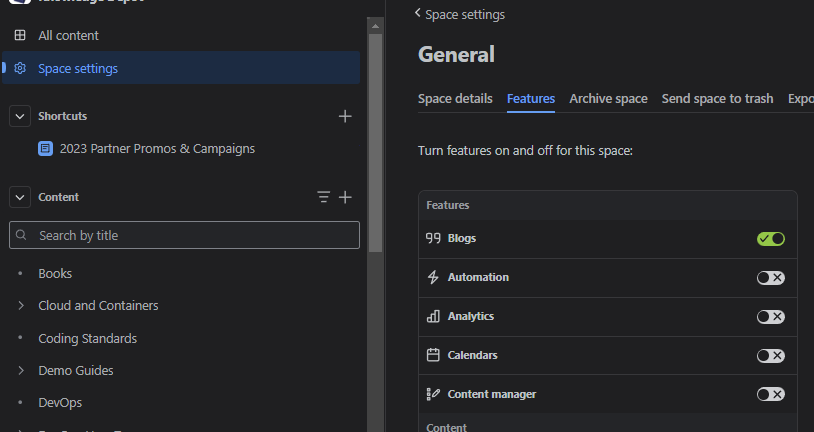Open the Coding Standards page
The height and width of the screenshot is (432, 814).
87,338
